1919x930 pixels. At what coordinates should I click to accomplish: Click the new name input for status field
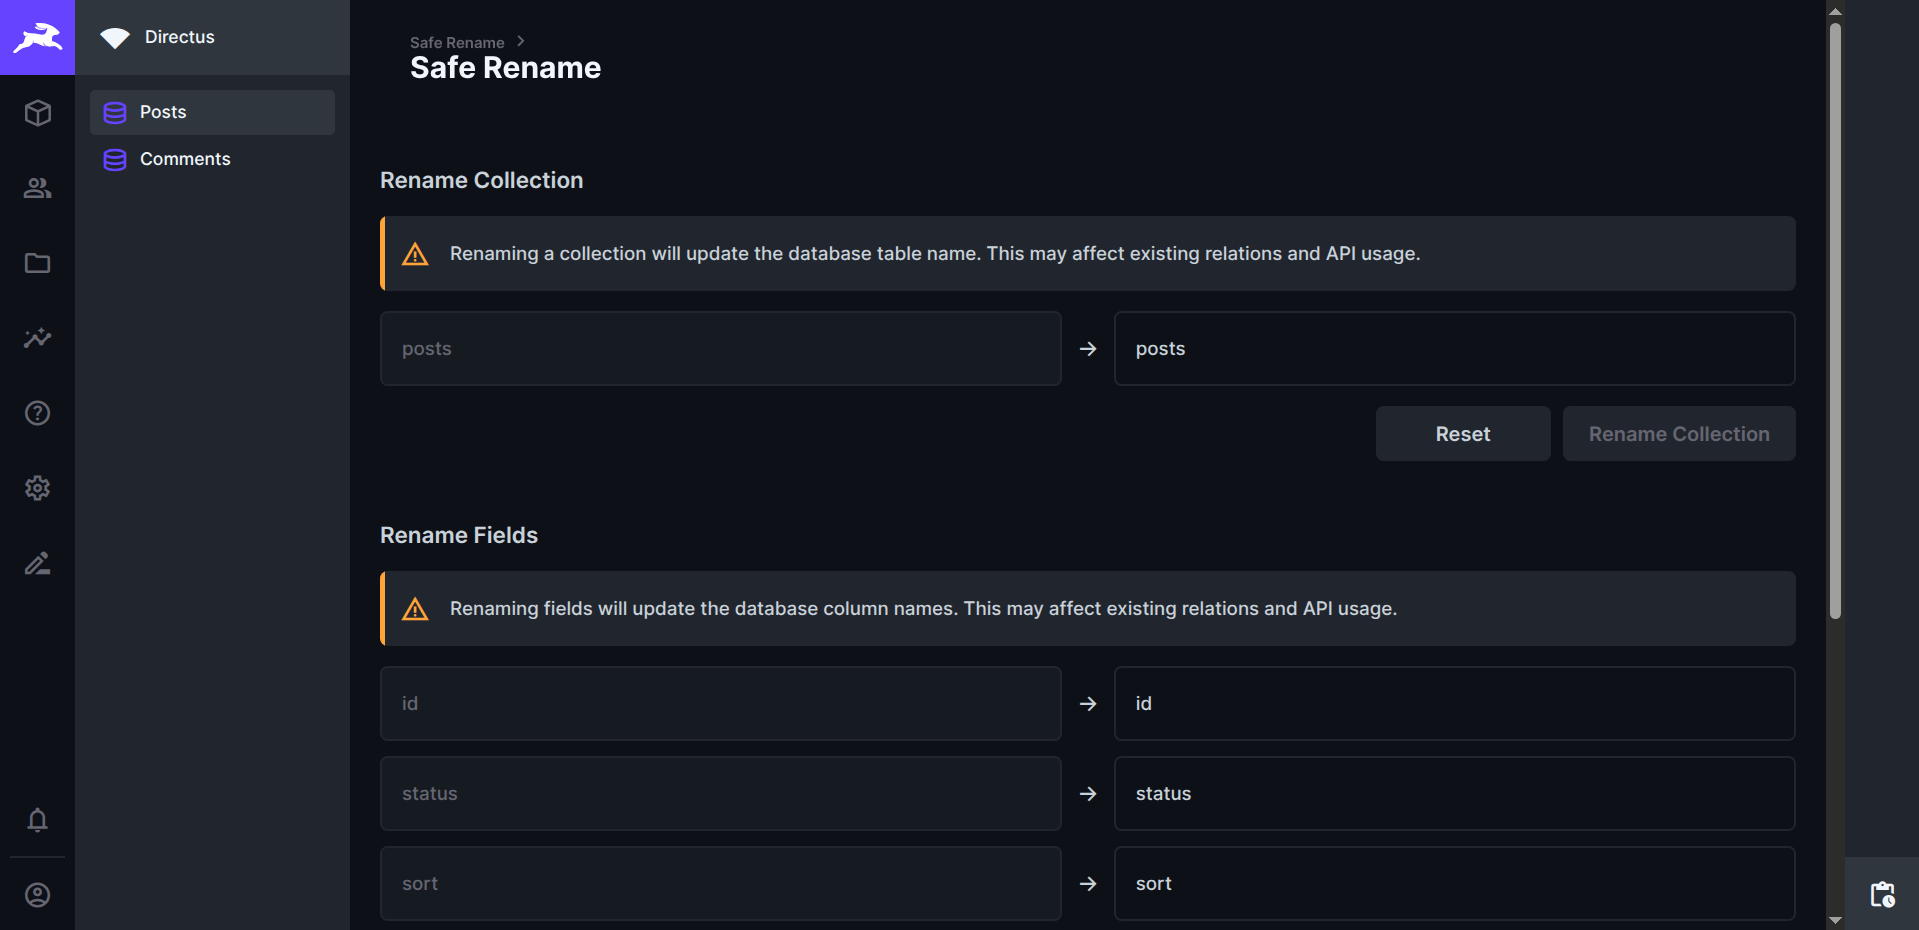pos(1455,793)
